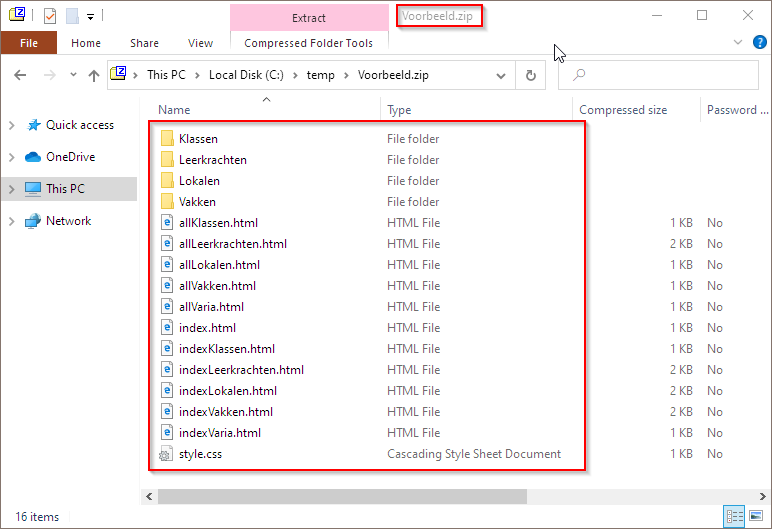The width and height of the screenshot is (772, 529).
Task: Select This PC in sidebar
Action: click(x=65, y=189)
